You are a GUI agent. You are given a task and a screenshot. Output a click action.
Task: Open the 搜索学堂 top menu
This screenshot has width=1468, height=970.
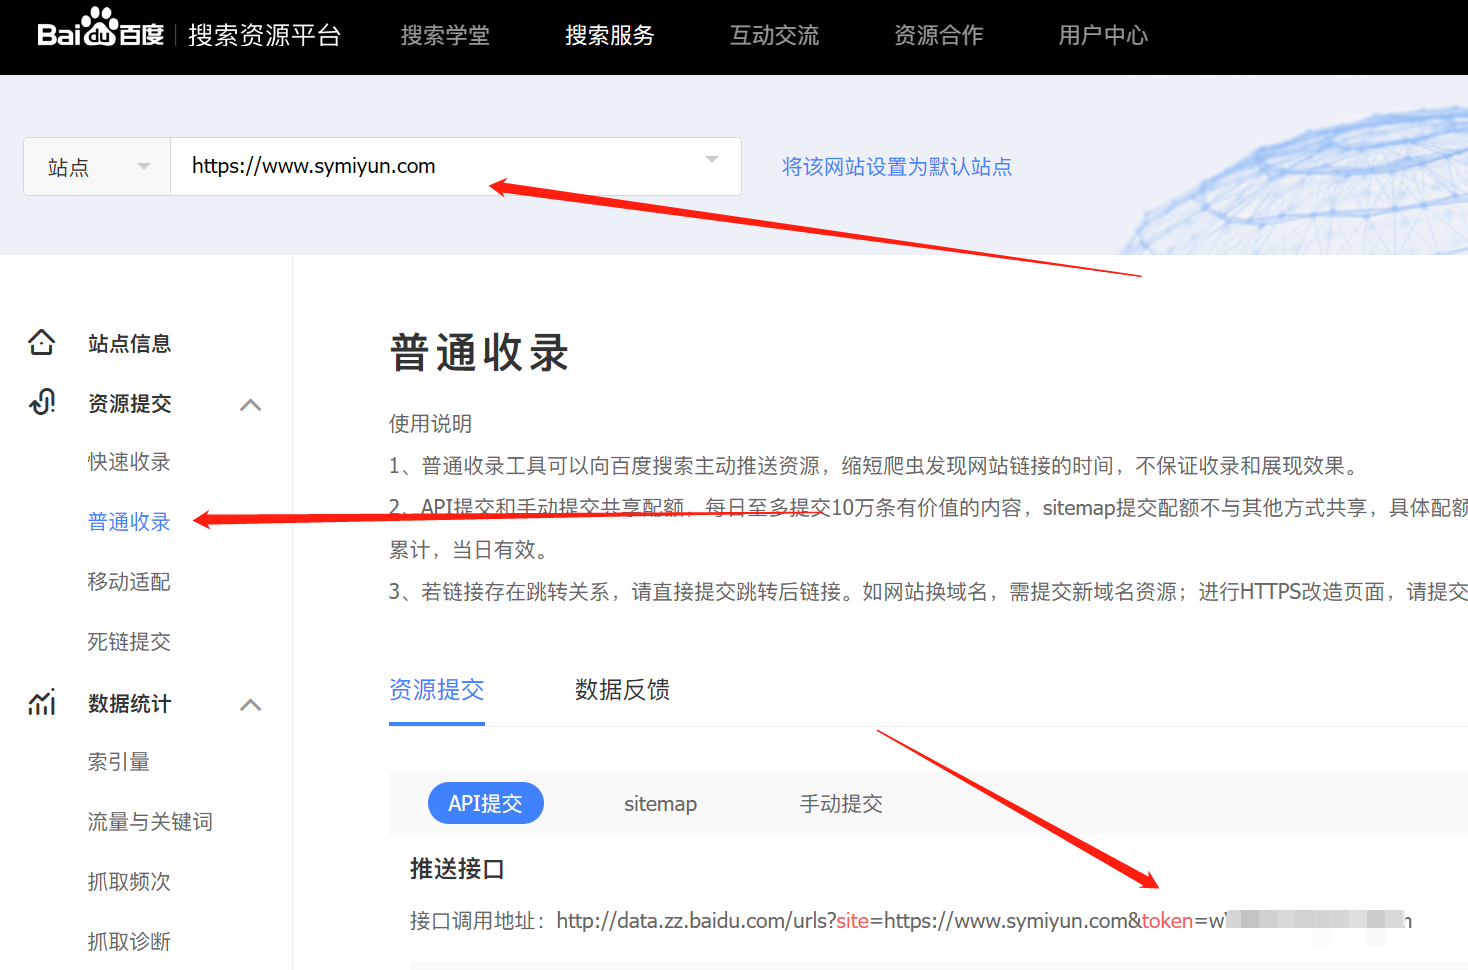point(445,36)
